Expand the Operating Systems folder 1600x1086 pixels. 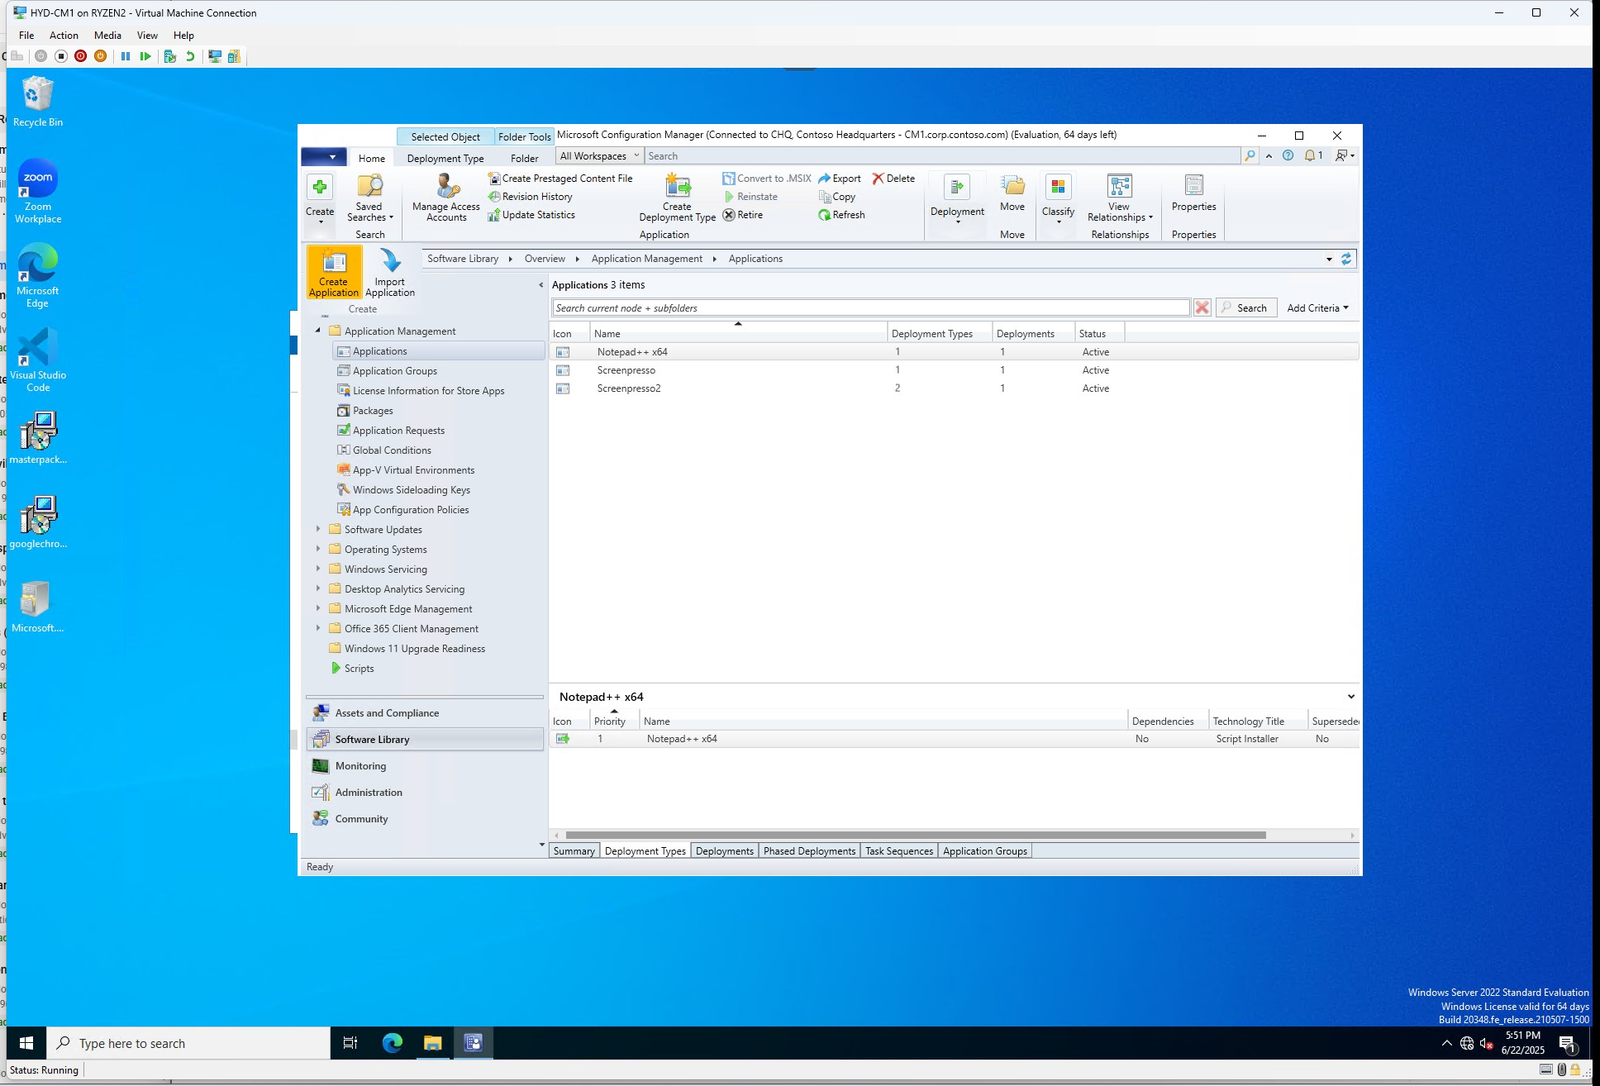[x=320, y=549]
